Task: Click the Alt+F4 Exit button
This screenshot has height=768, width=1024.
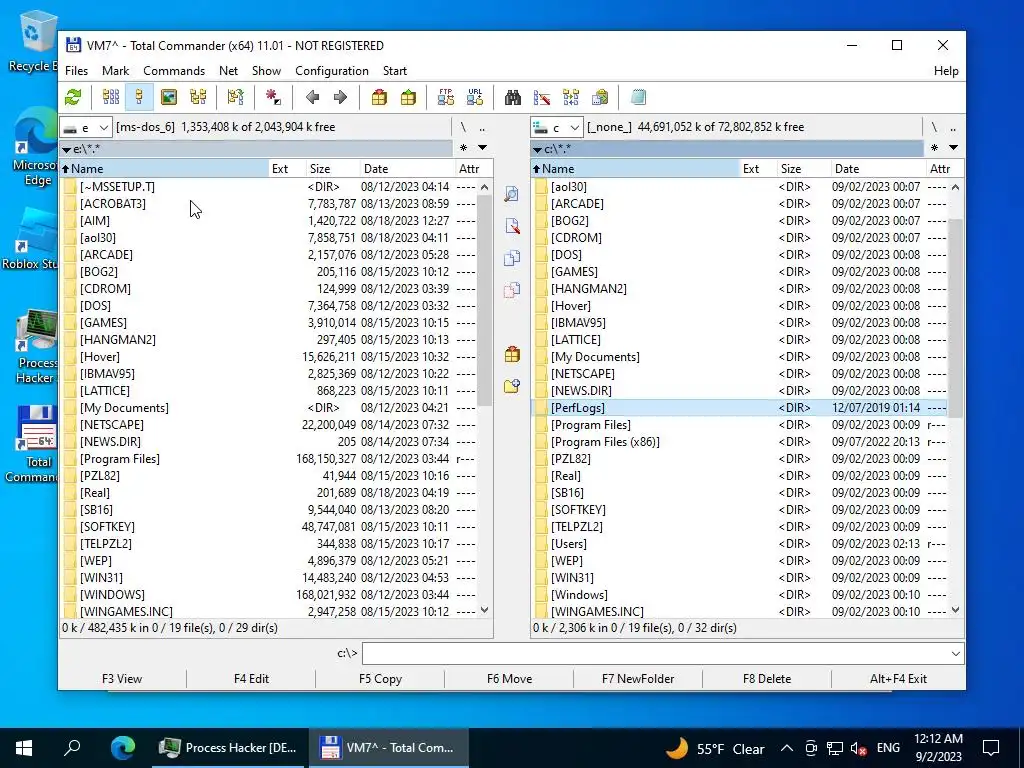Action: pyautogui.click(x=898, y=679)
